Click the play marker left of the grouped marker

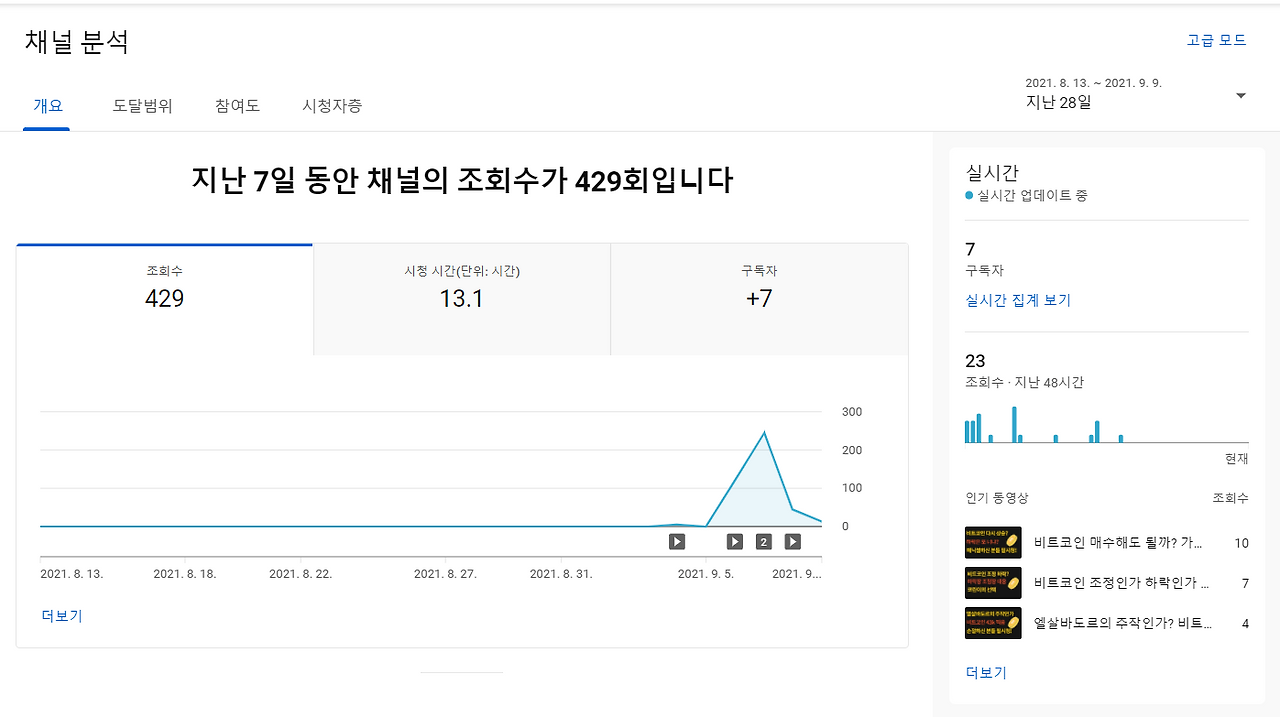(x=734, y=541)
